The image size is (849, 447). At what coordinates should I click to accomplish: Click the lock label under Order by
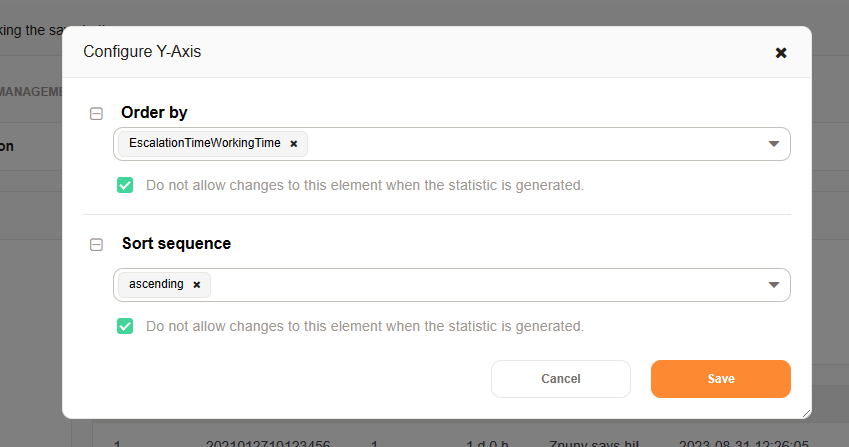click(x=364, y=185)
